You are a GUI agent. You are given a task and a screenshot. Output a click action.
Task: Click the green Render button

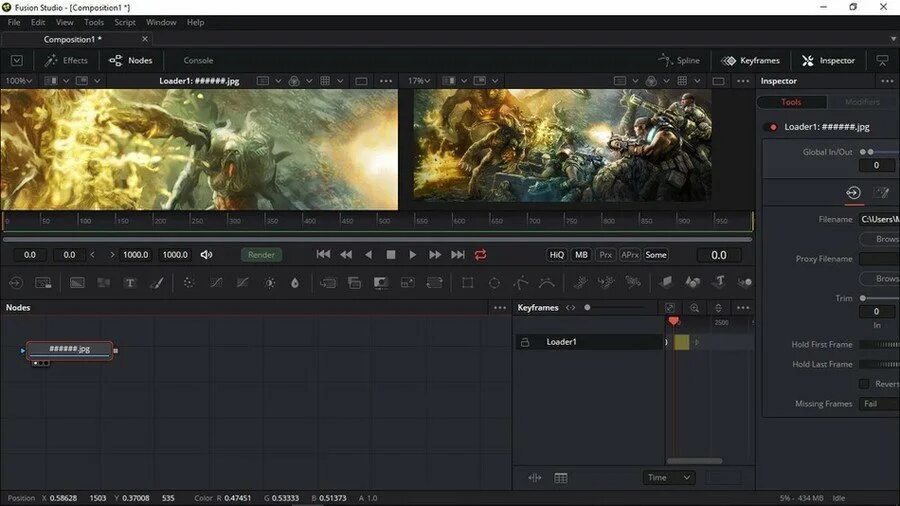coord(261,255)
